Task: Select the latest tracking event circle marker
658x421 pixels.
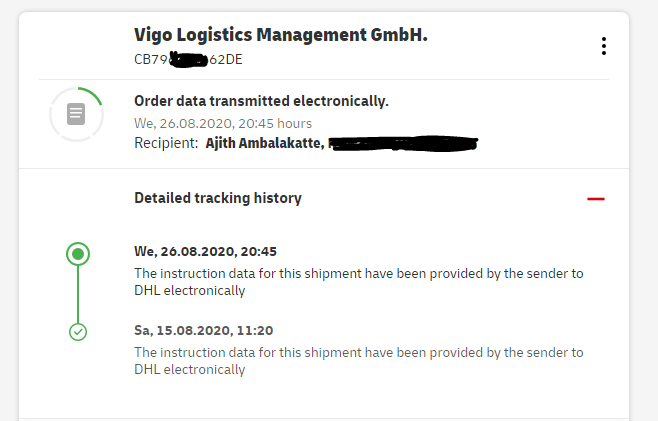Action: click(78, 254)
